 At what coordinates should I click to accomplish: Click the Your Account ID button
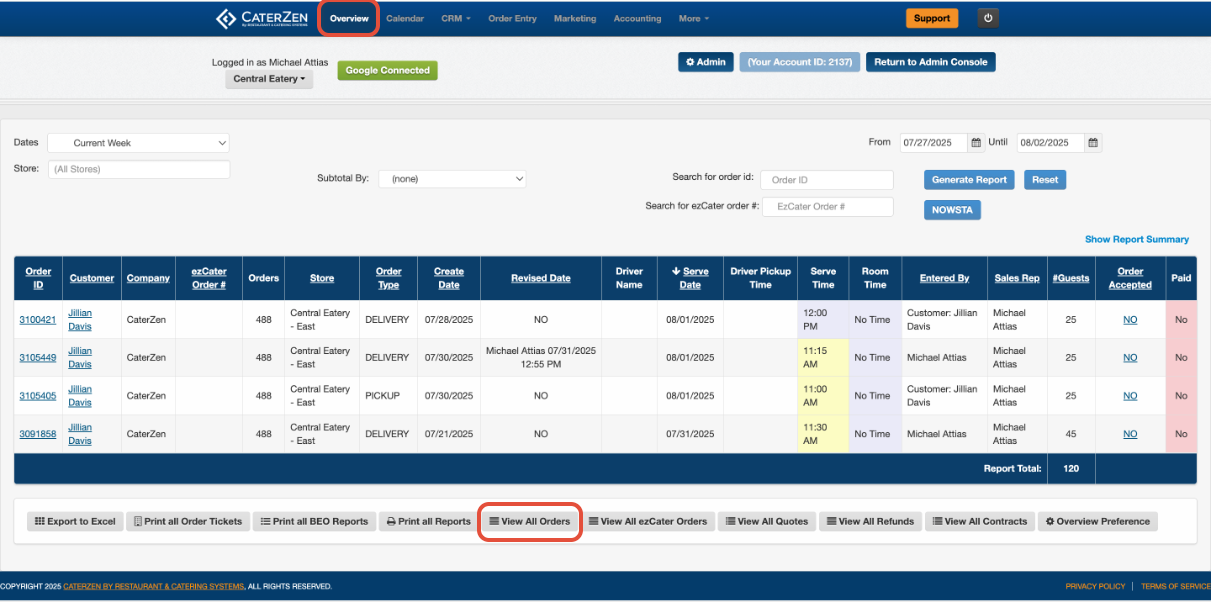800,62
